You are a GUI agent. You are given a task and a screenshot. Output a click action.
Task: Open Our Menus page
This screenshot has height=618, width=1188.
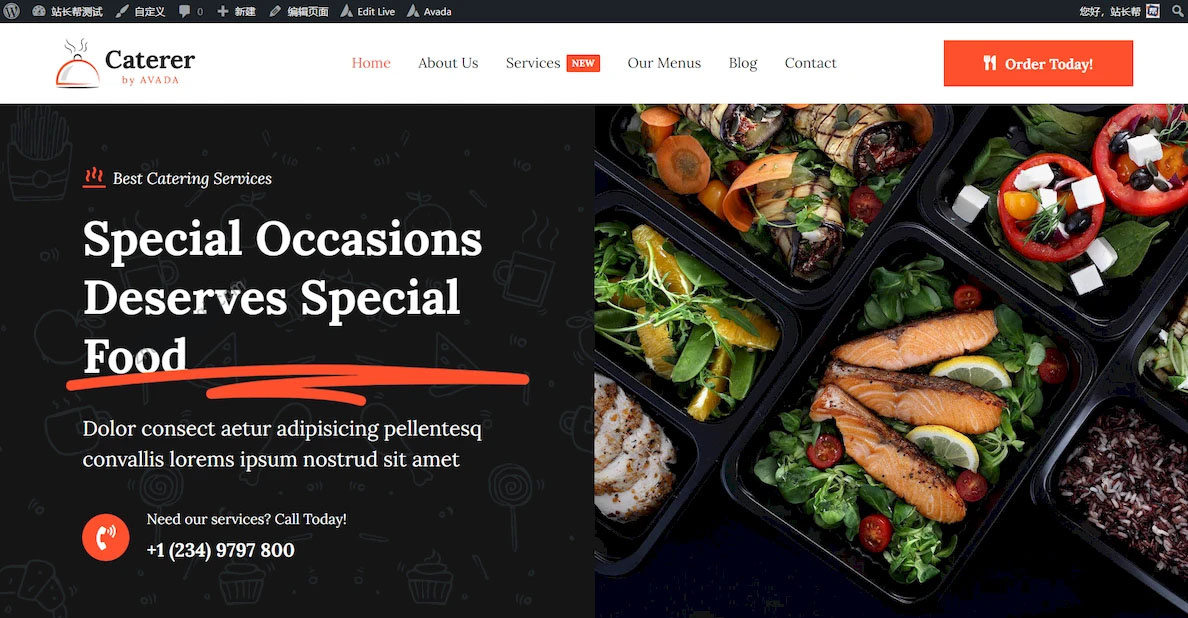(x=664, y=63)
